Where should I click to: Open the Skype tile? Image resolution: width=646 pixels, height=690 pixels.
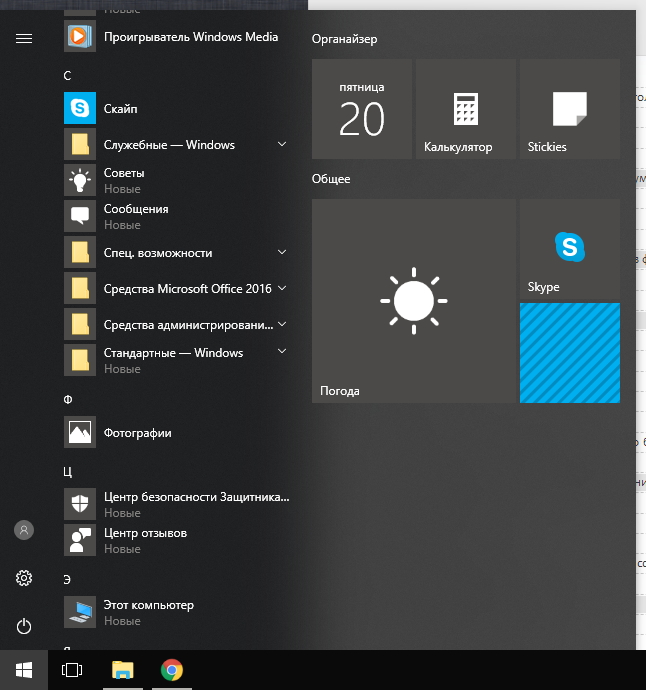(x=570, y=249)
